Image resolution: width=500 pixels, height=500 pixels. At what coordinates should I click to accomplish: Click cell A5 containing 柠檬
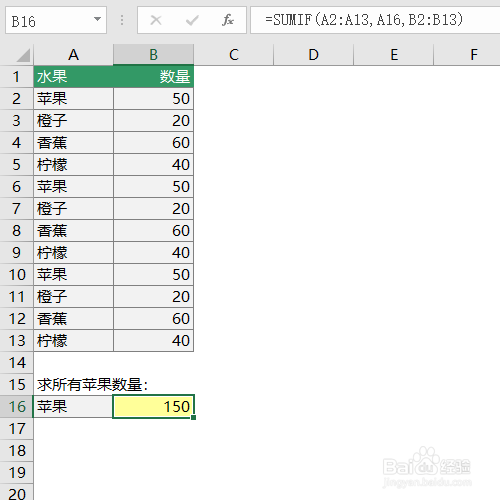(x=73, y=165)
